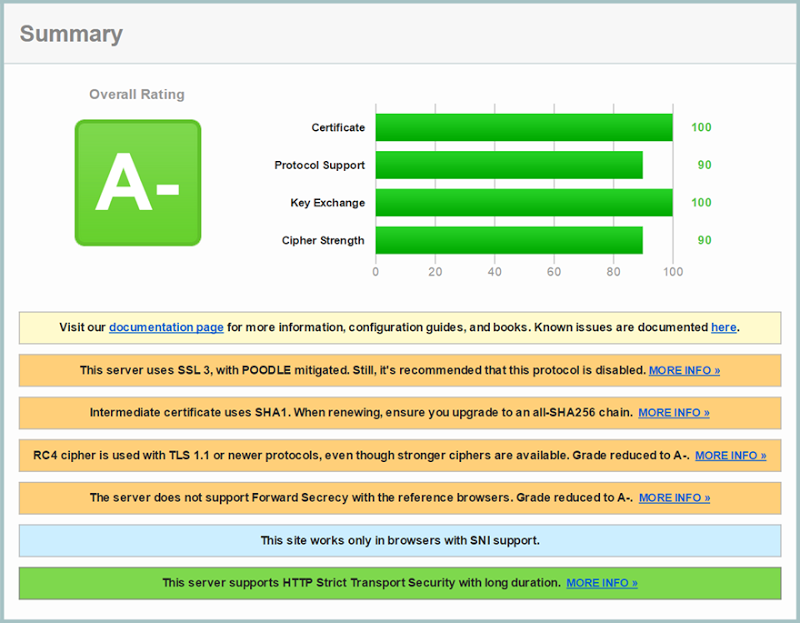800x623 pixels.
Task: Click the green 100 score beside Certificate
Action: 700,127
